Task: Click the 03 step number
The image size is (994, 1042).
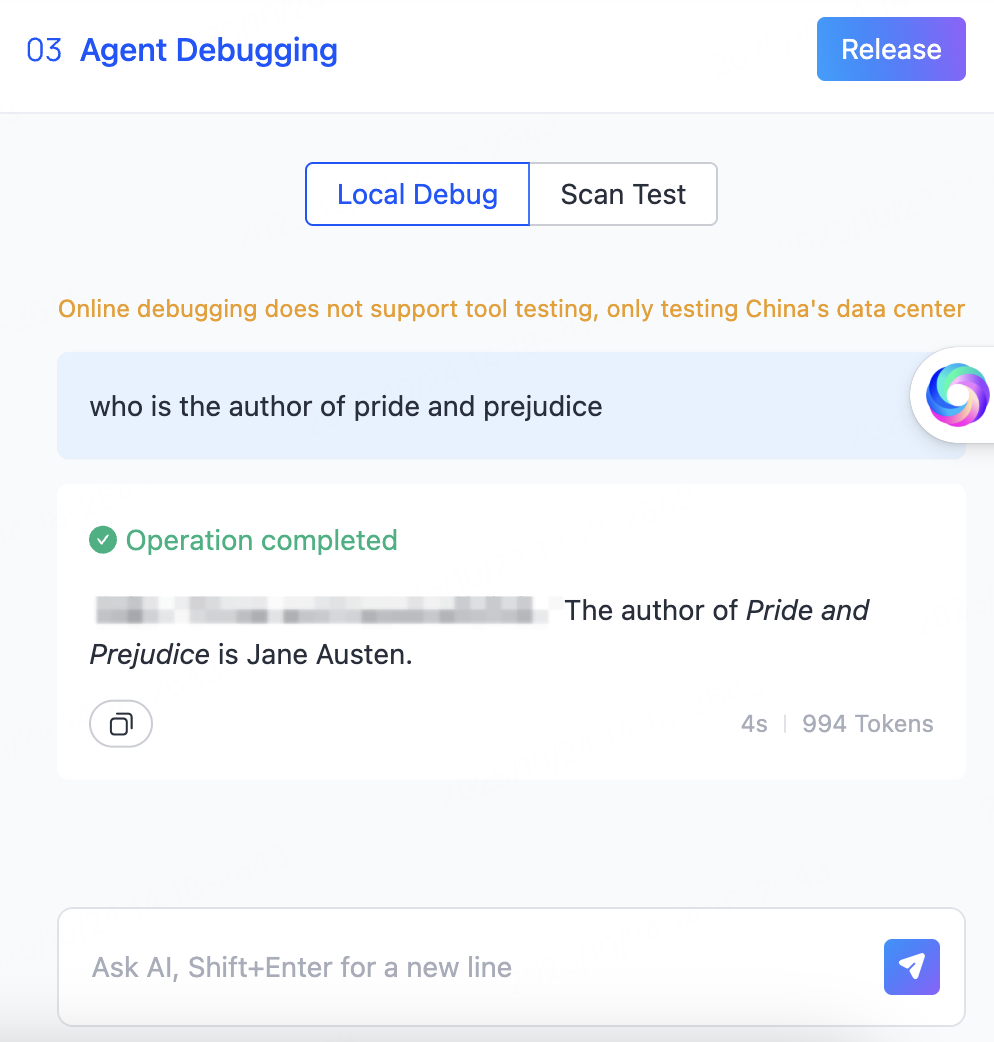Action: tap(44, 50)
